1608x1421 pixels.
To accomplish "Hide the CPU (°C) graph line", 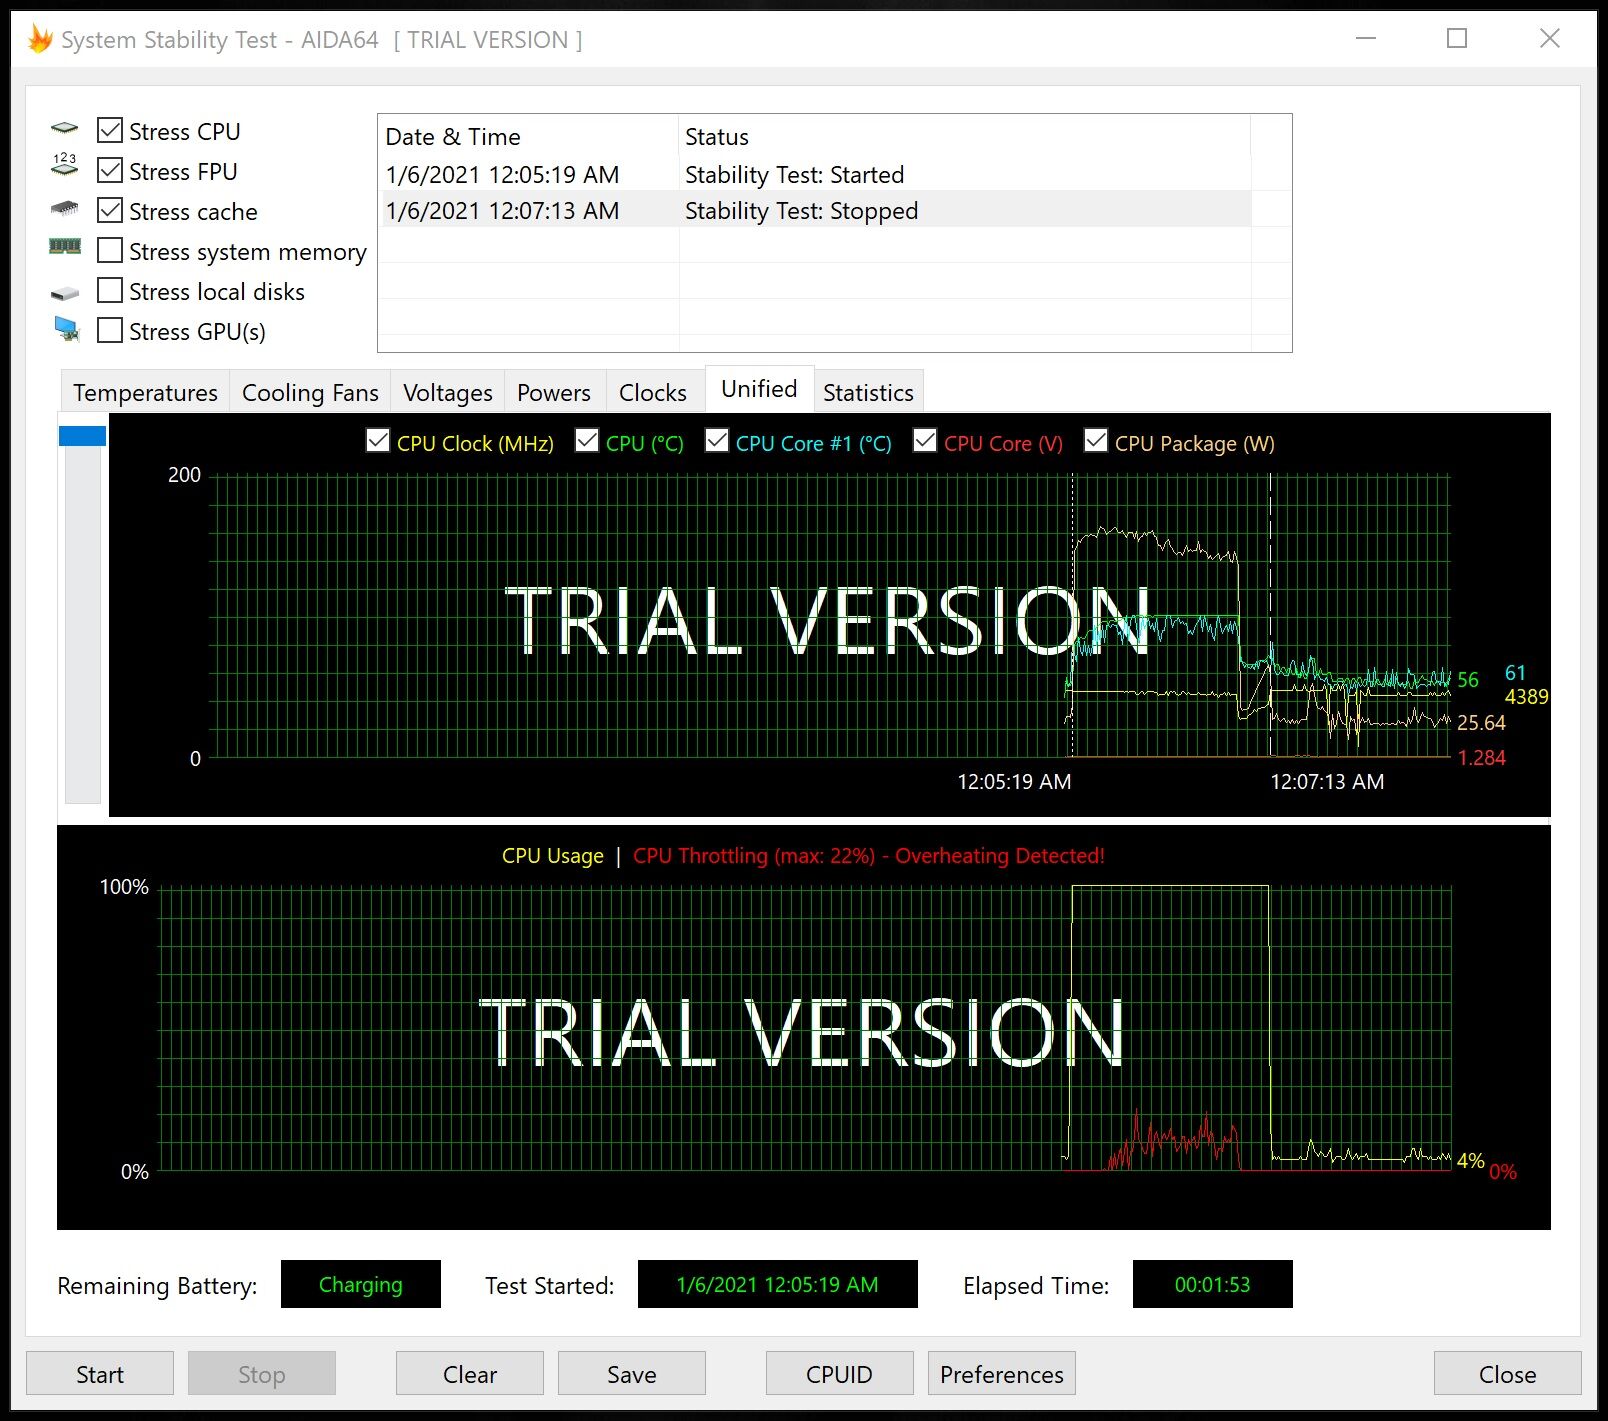I will [587, 441].
